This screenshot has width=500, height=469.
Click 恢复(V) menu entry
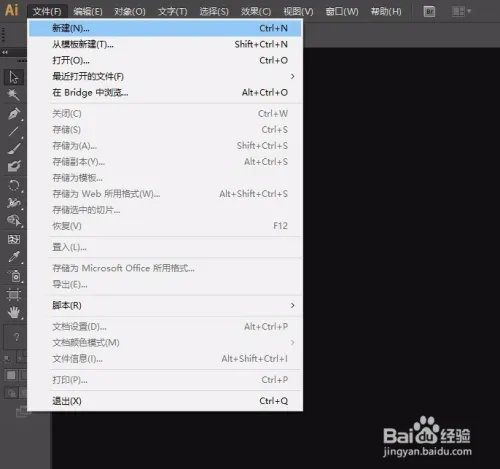[x=165, y=226]
